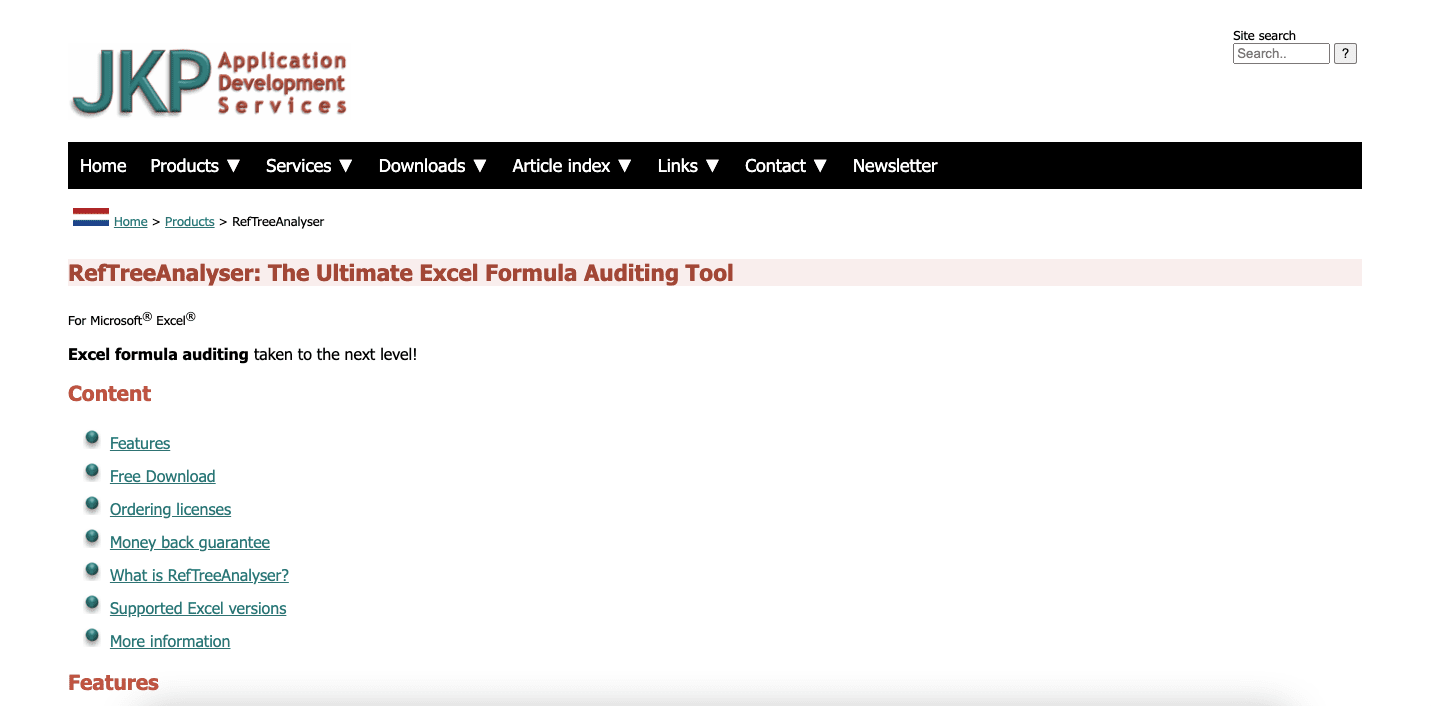Click the Features section heading
The height and width of the screenshot is (706, 1432).
tap(113, 683)
